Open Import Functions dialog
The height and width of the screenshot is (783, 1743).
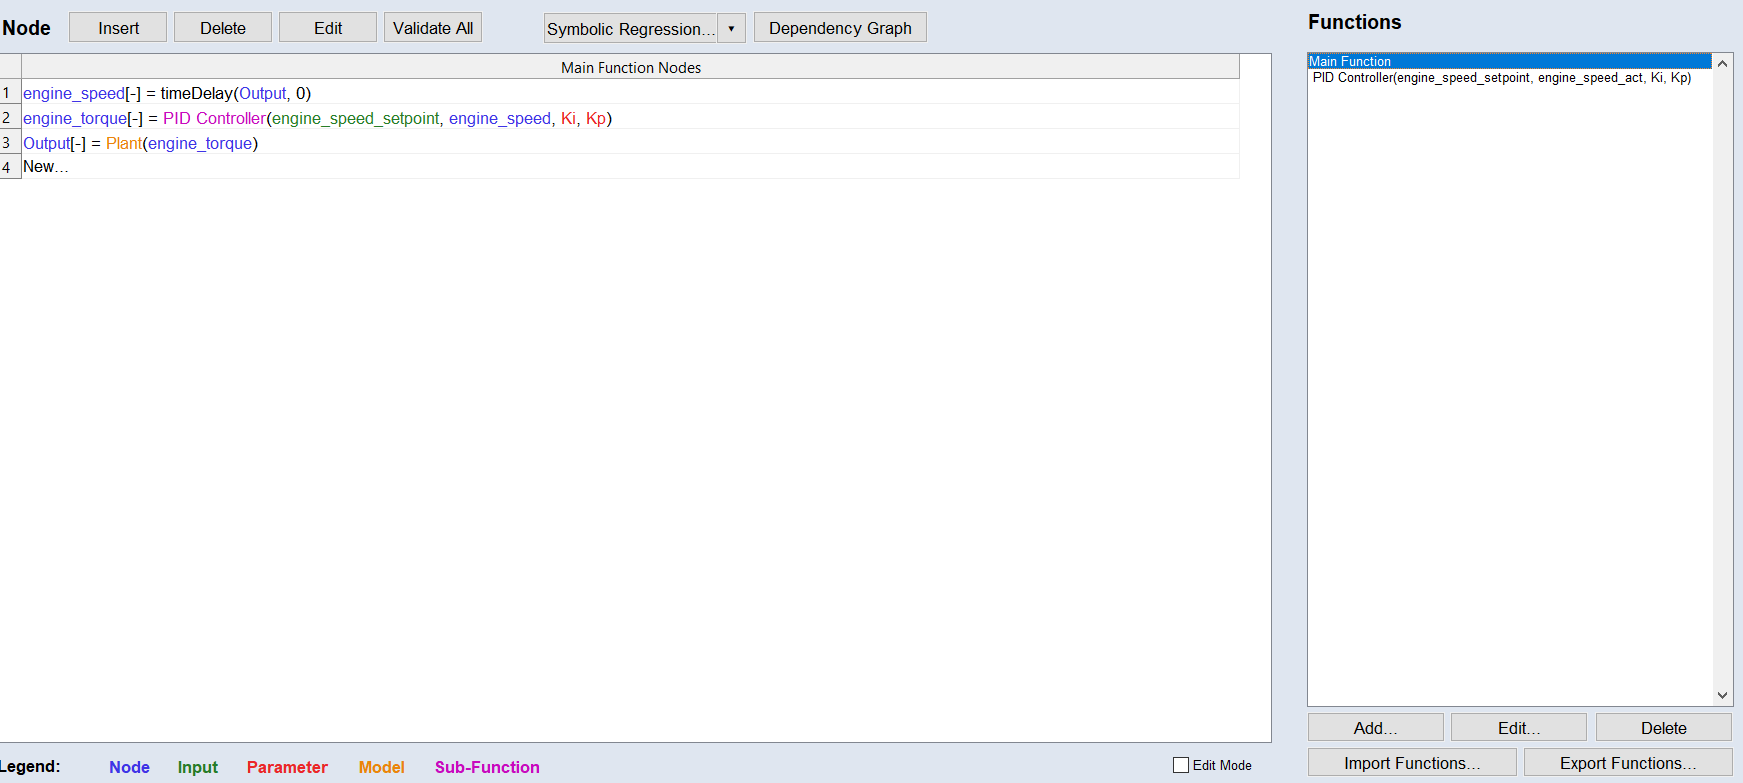coord(1411,763)
